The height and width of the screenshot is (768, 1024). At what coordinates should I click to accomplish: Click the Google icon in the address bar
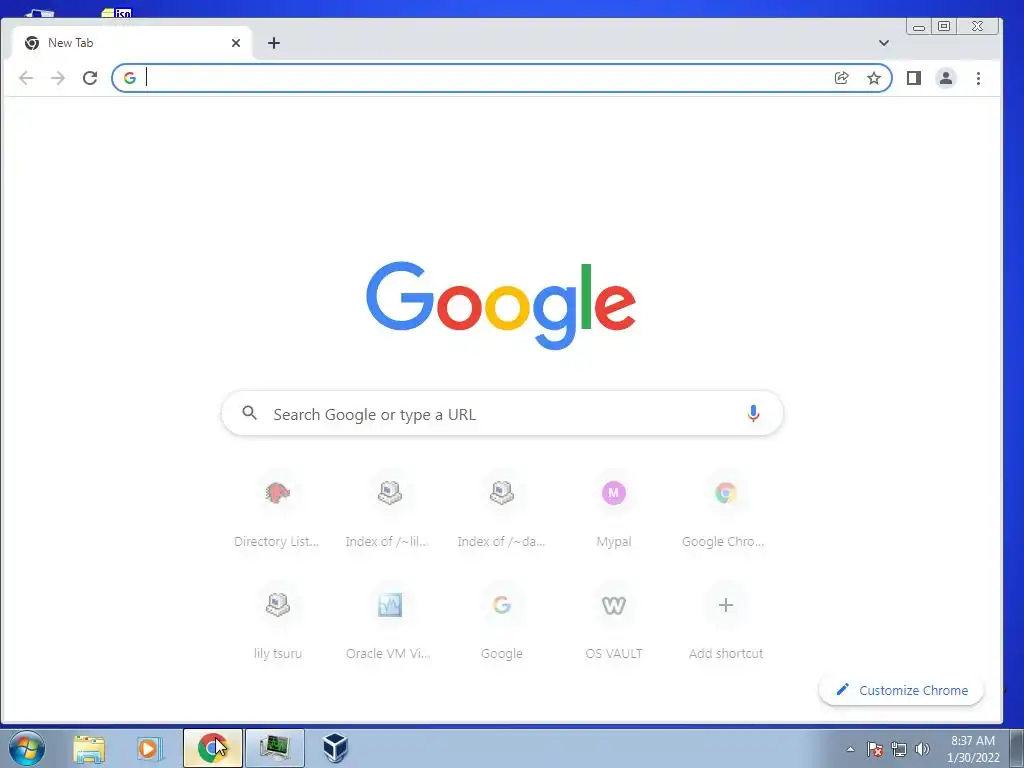[x=129, y=78]
